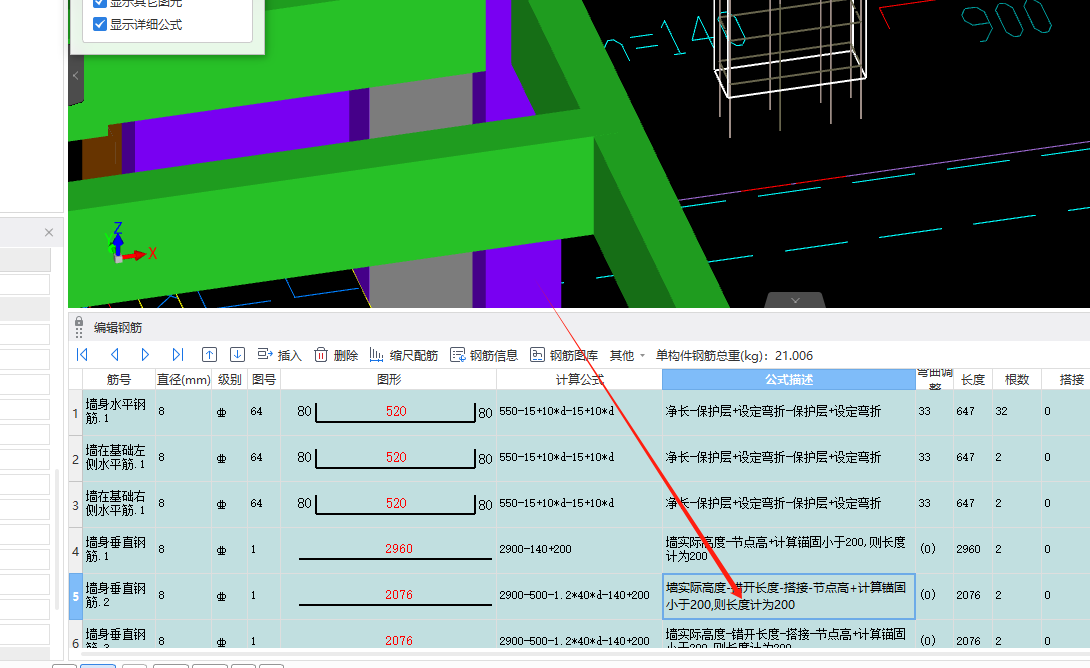The image size is (1090, 668).
Task: Select 直径(mm) column header
Action: click(x=184, y=380)
